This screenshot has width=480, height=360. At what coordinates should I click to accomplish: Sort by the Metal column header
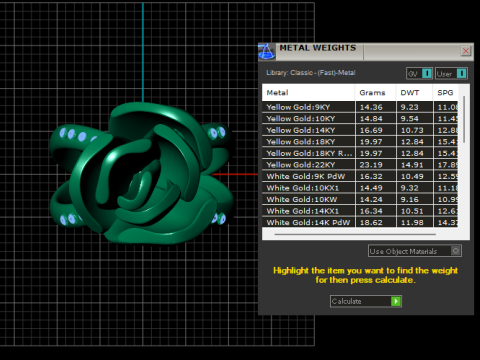308,93
